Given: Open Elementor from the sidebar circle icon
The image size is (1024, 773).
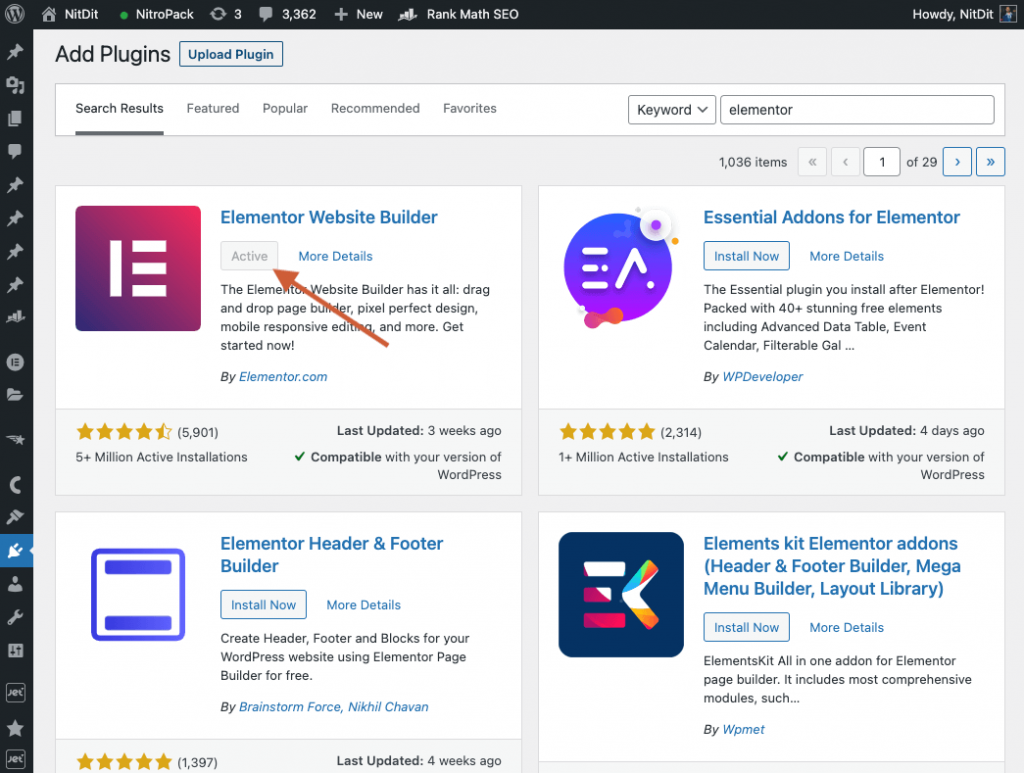Looking at the screenshot, I should [x=15, y=362].
